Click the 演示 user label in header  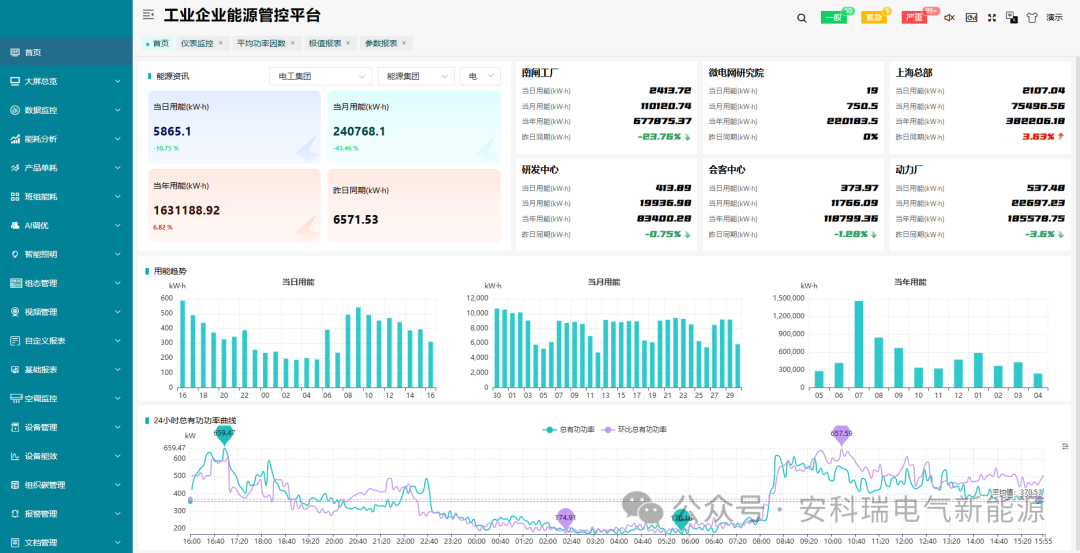(1055, 18)
